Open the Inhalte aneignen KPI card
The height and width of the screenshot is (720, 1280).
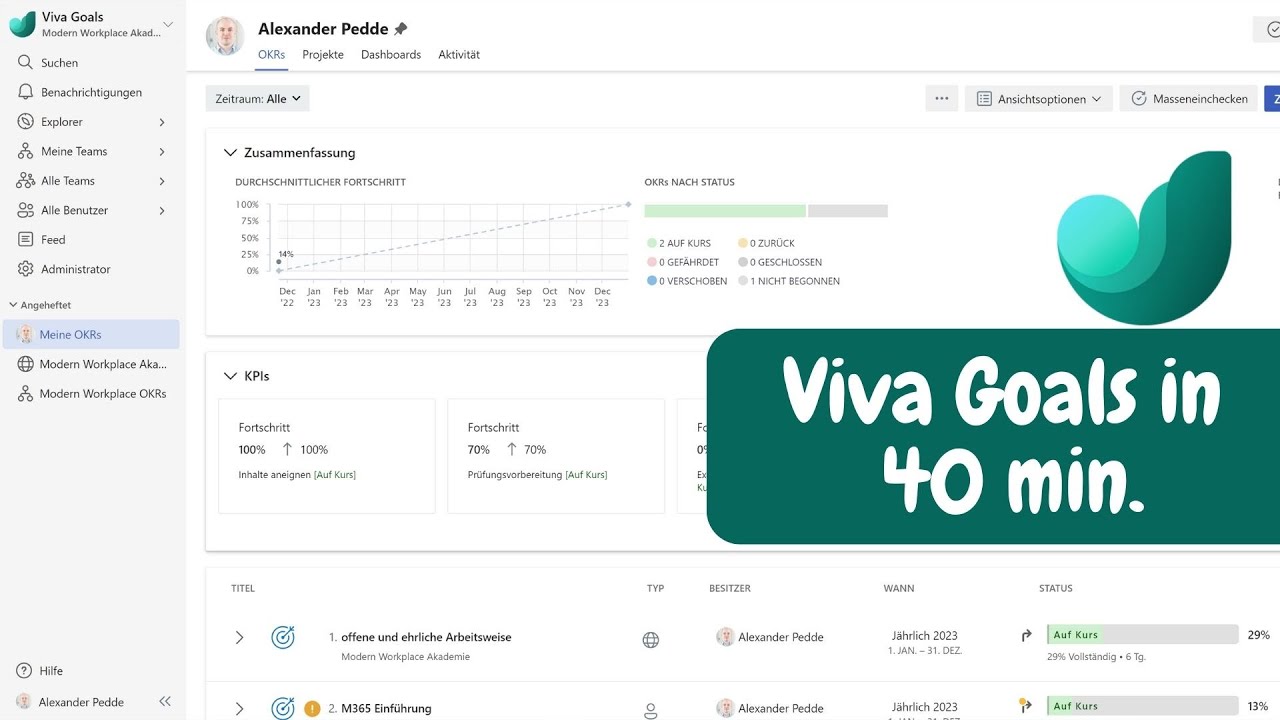[327, 456]
